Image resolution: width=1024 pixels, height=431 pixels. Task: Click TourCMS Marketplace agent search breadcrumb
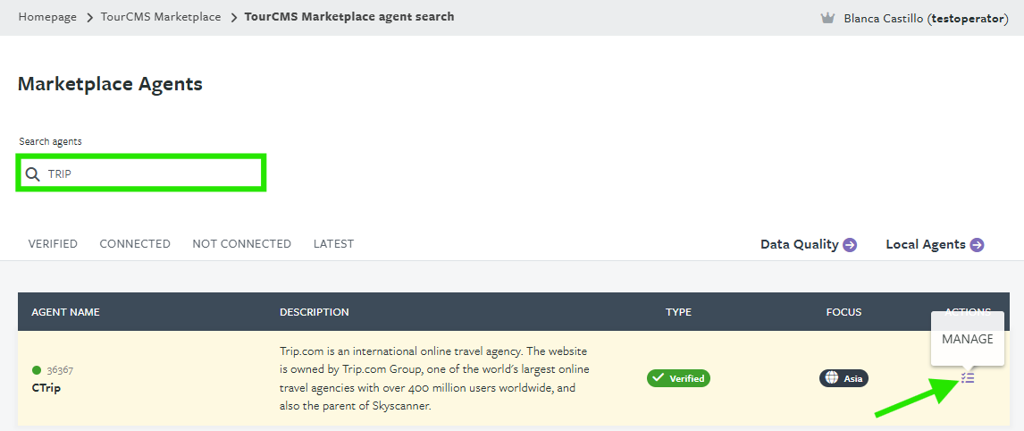(x=349, y=17)
